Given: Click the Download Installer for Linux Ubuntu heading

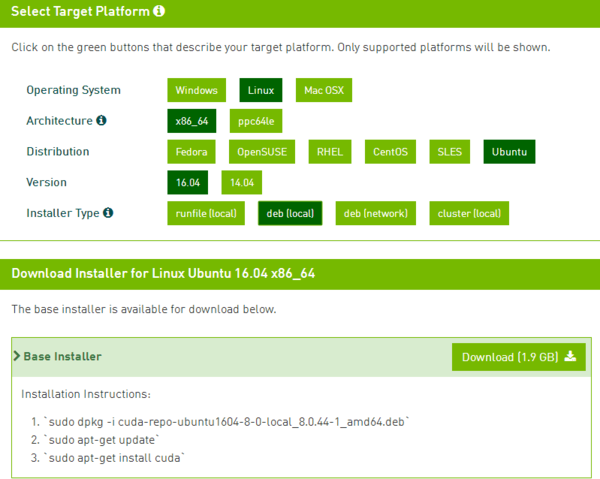Looking at the screenshot, I should coord(163,273).
